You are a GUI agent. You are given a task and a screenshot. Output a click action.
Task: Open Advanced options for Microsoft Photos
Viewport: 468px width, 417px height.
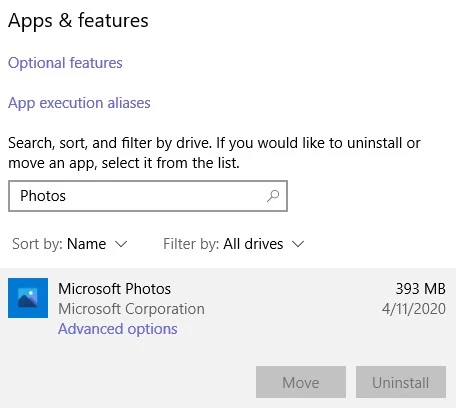(x=118, y=329)
